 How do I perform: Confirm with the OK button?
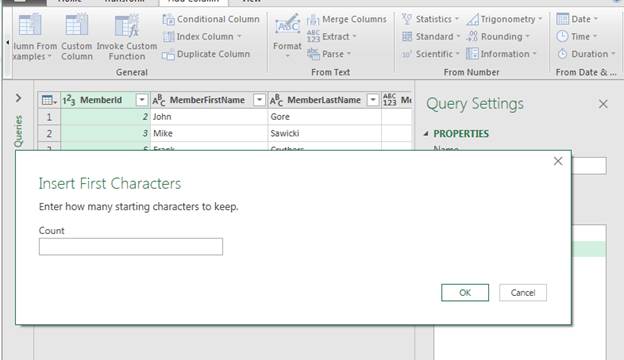click(465, 293)
